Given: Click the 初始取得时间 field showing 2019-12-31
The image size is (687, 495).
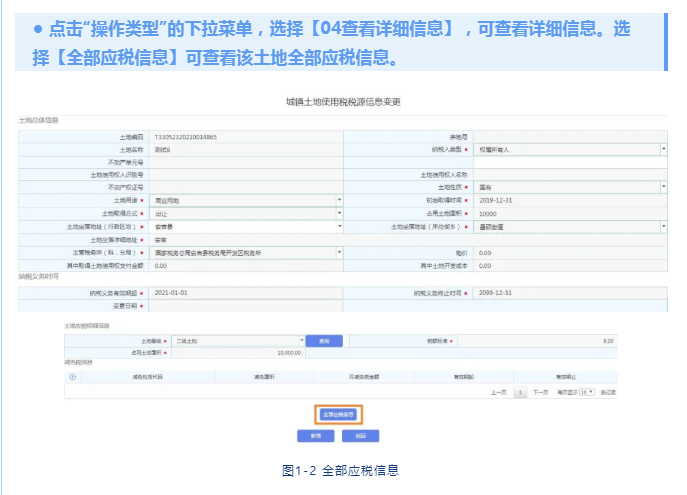Looking at the screenshot, I should (570, 200).
